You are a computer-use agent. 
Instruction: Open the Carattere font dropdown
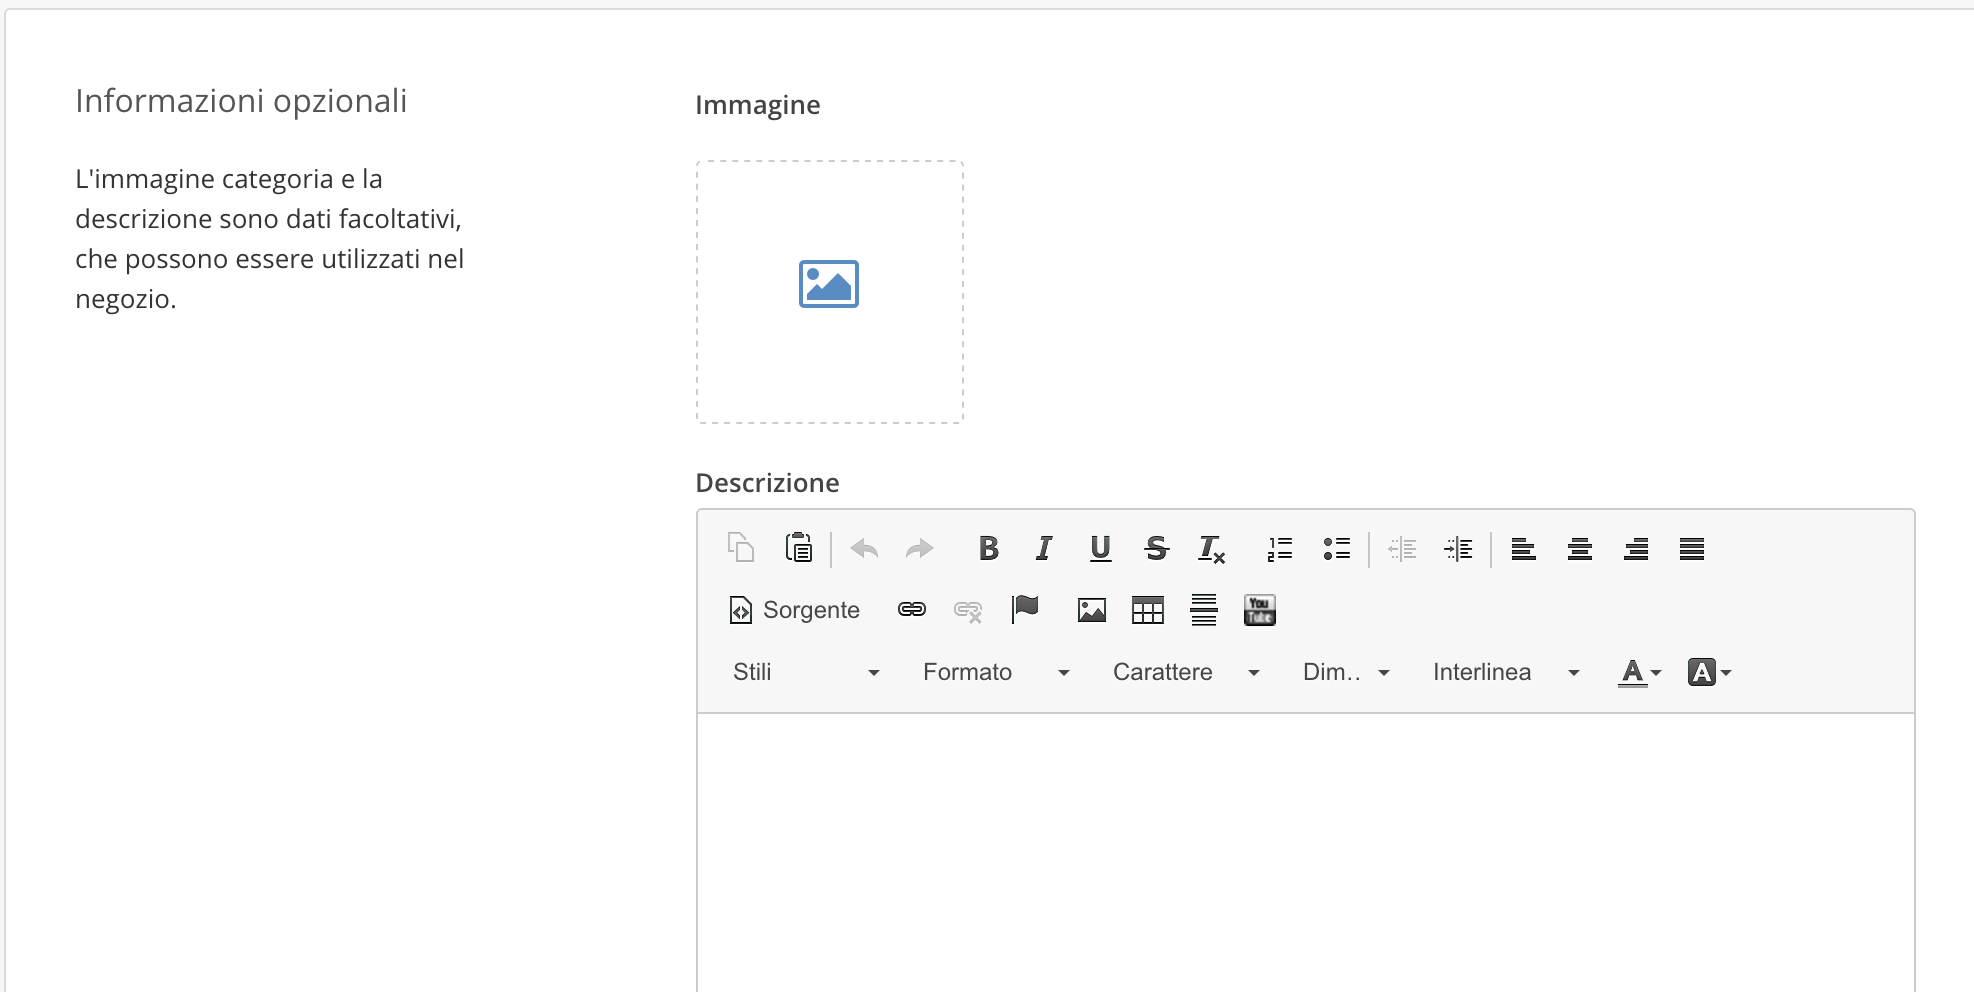pos(1185,672)
